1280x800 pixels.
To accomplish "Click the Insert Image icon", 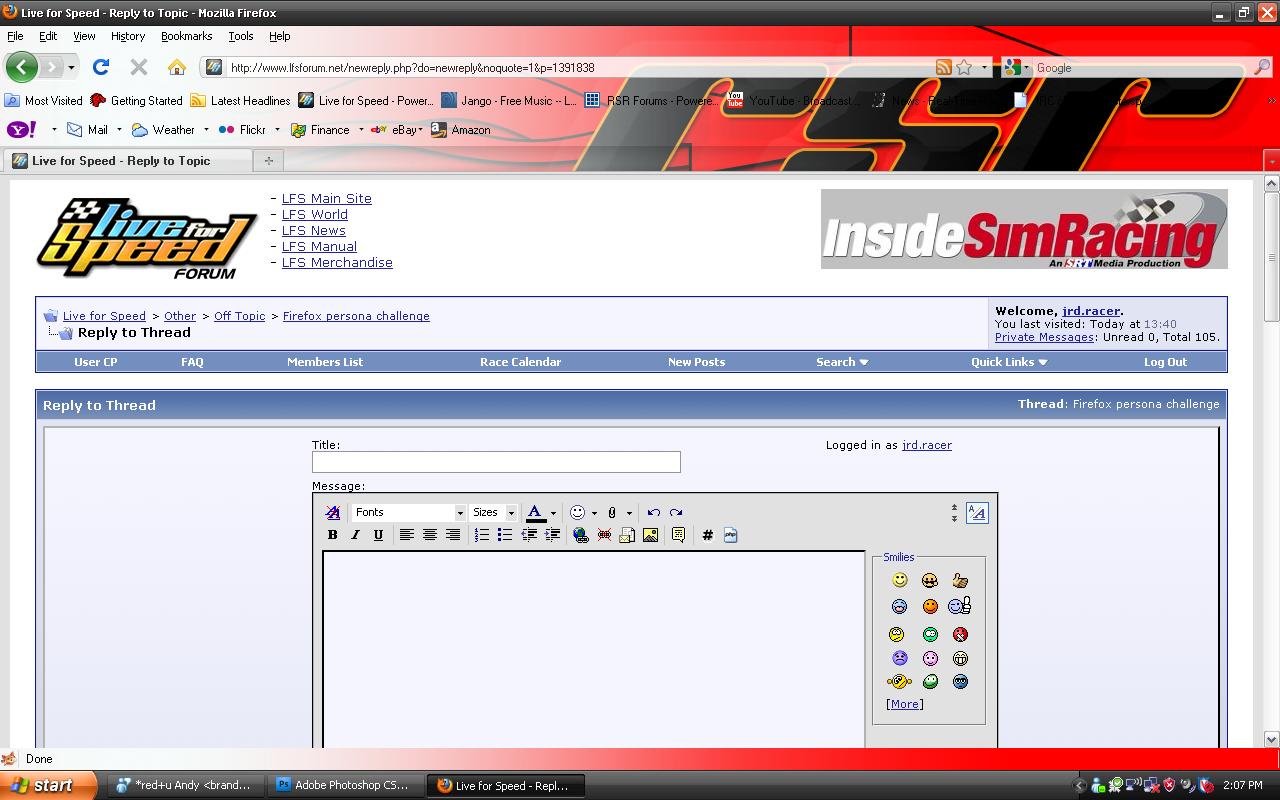I will 650,535.
